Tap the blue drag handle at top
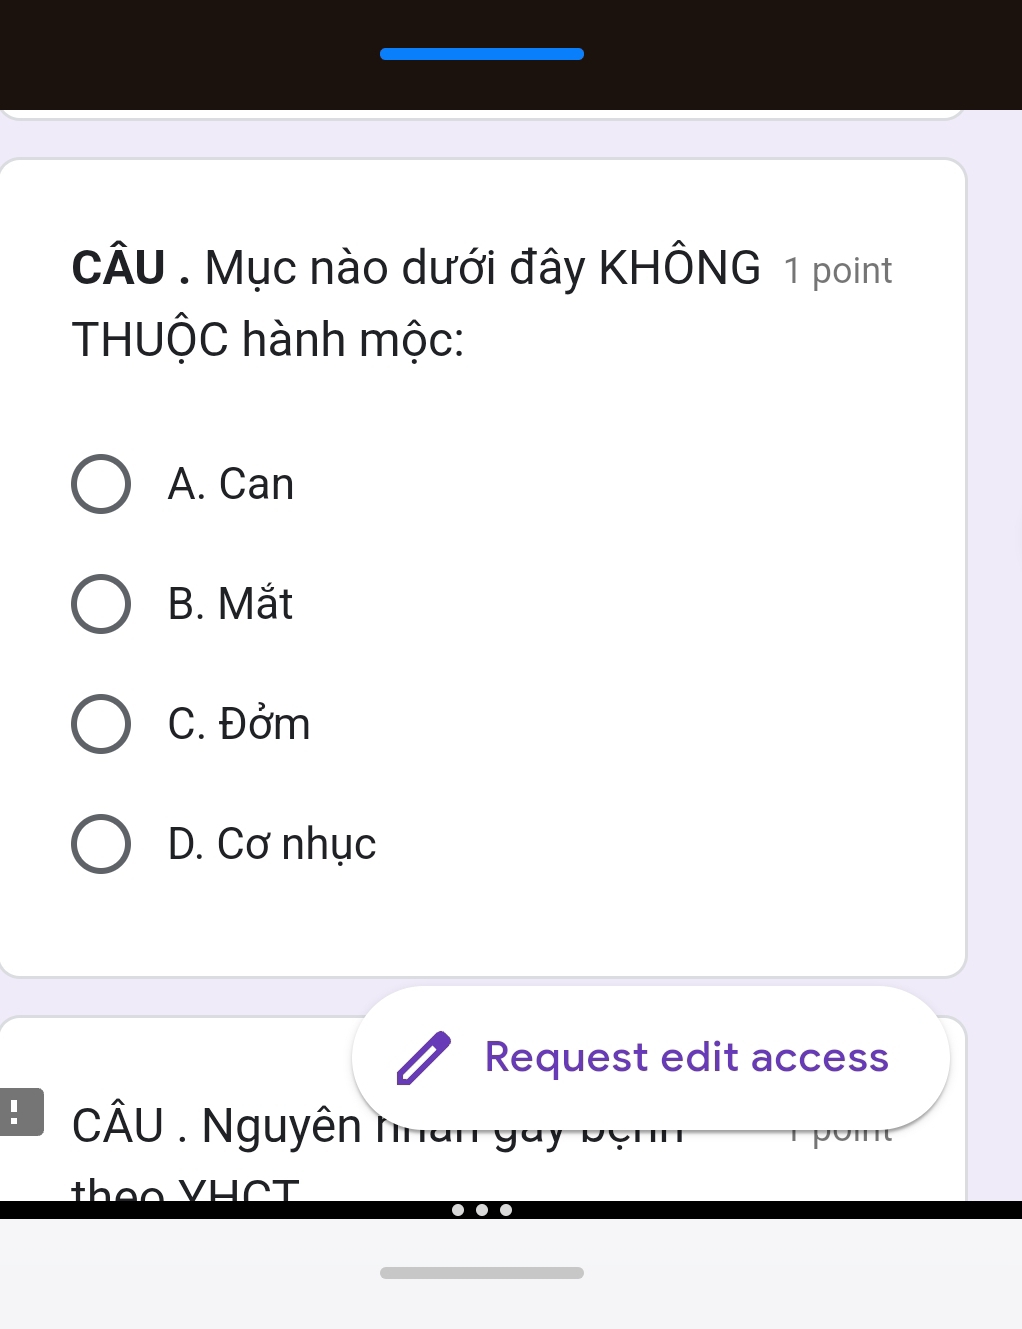Image resolution: width=1022 pixels, height=1329 pixels. click(x=482, y=54)
